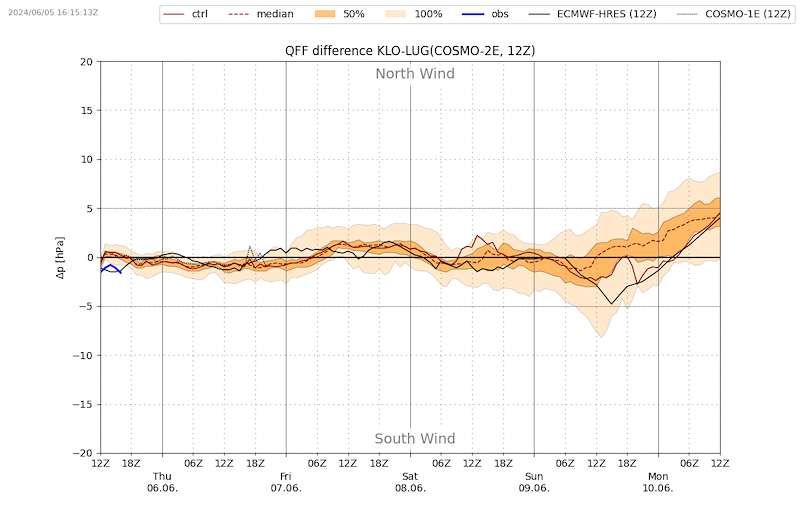The height and width of the screenshot is (509, 800).
Task: Click the 'ctrl' legend label
Action: (199, 14)
